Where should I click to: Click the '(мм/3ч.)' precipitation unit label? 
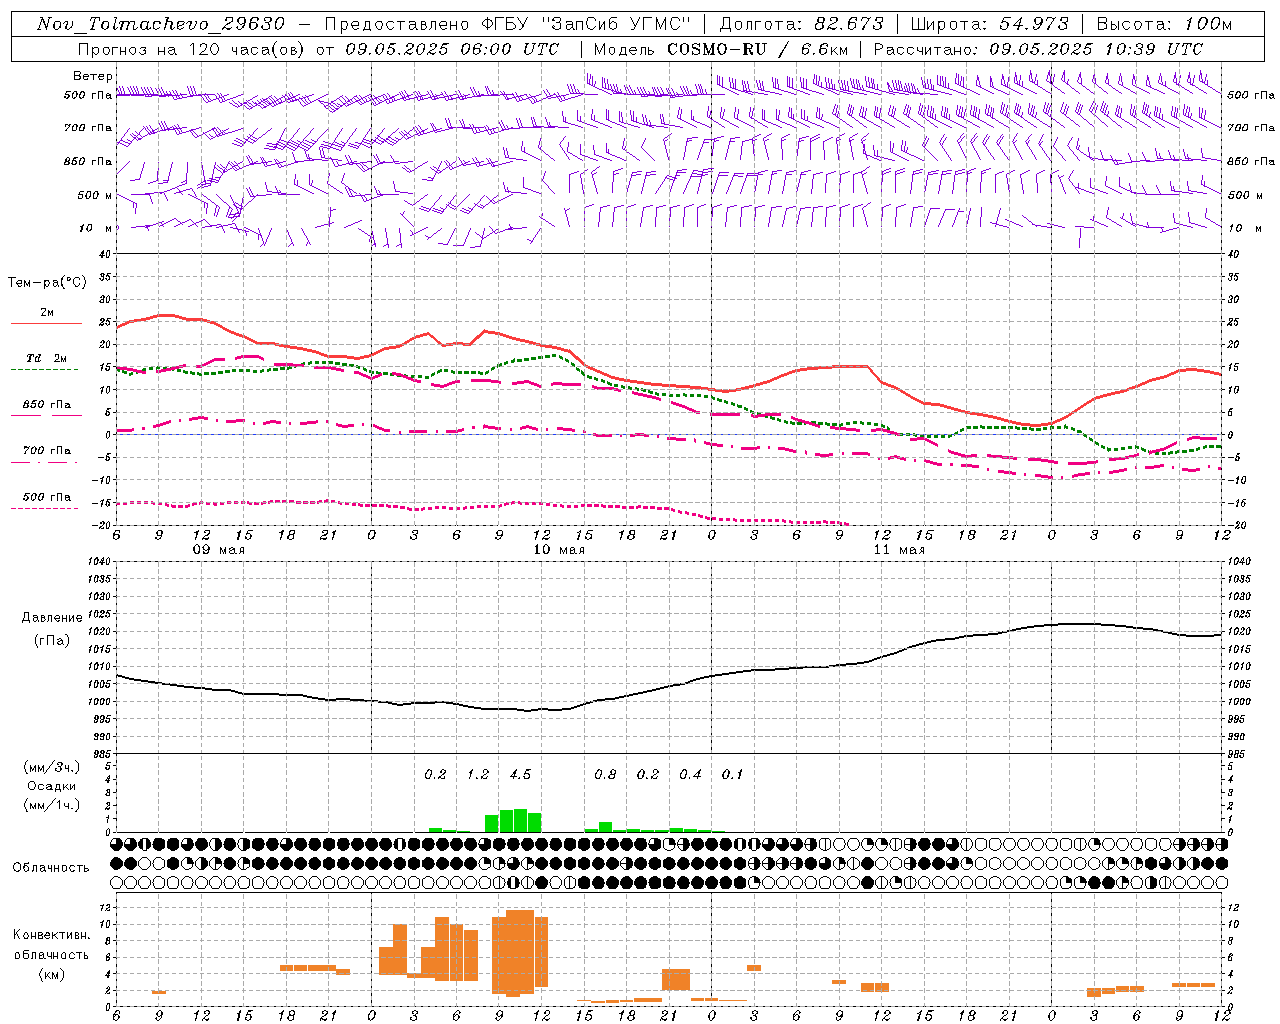52,767
